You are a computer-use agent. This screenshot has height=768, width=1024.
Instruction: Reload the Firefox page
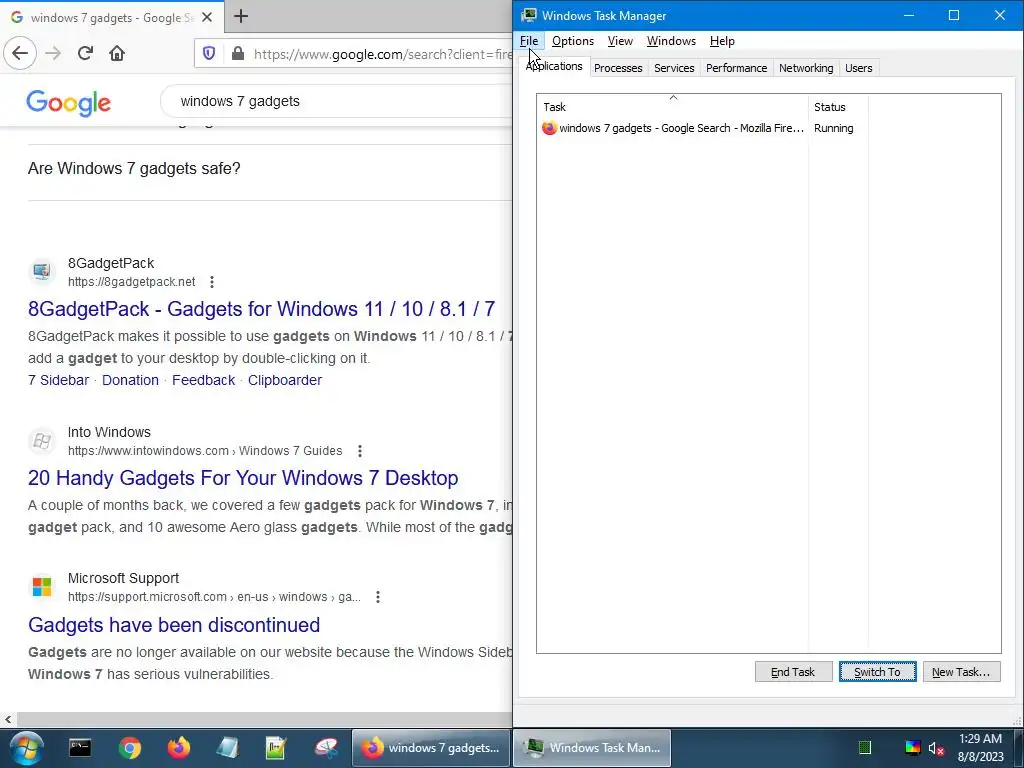pyautogui.click(x=85, y=53)
